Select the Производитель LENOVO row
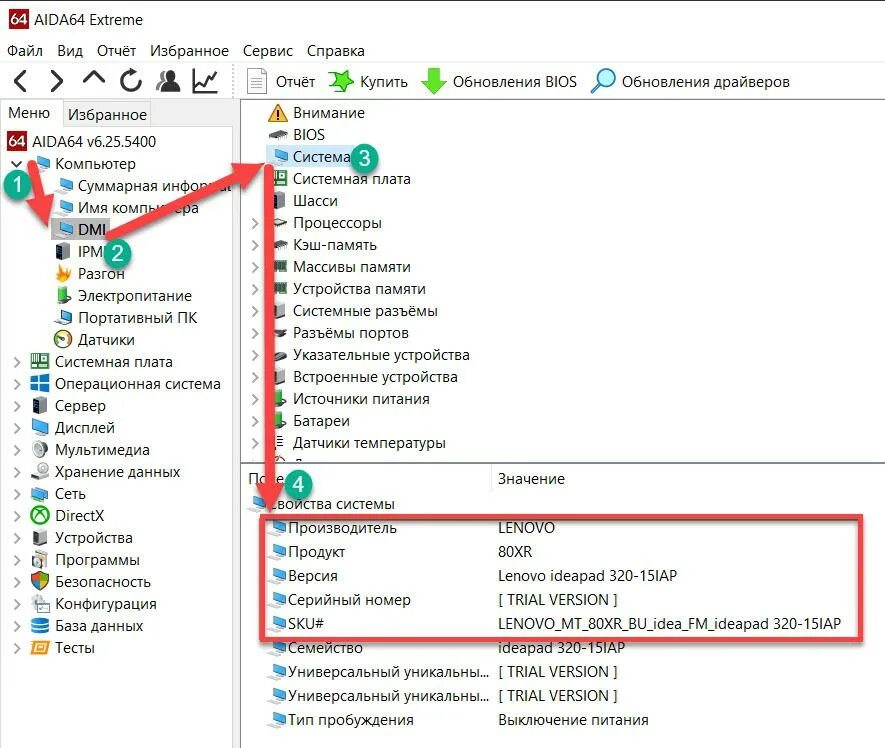 tap(562, 528)
